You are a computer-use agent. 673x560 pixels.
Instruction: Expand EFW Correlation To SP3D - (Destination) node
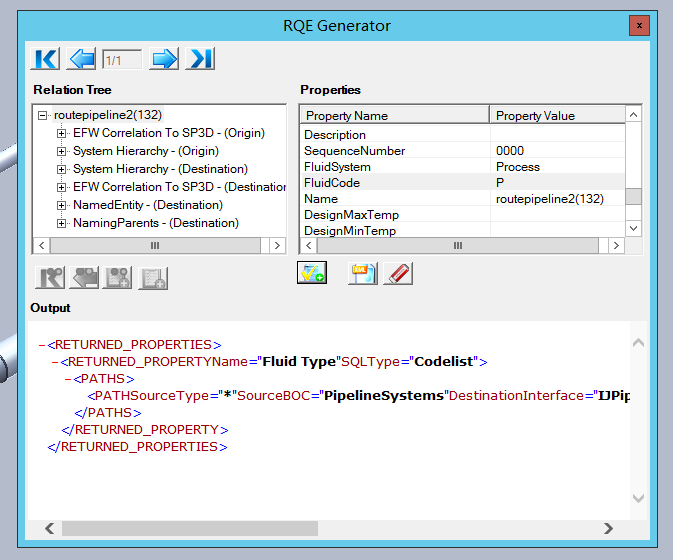click(61, 188)
